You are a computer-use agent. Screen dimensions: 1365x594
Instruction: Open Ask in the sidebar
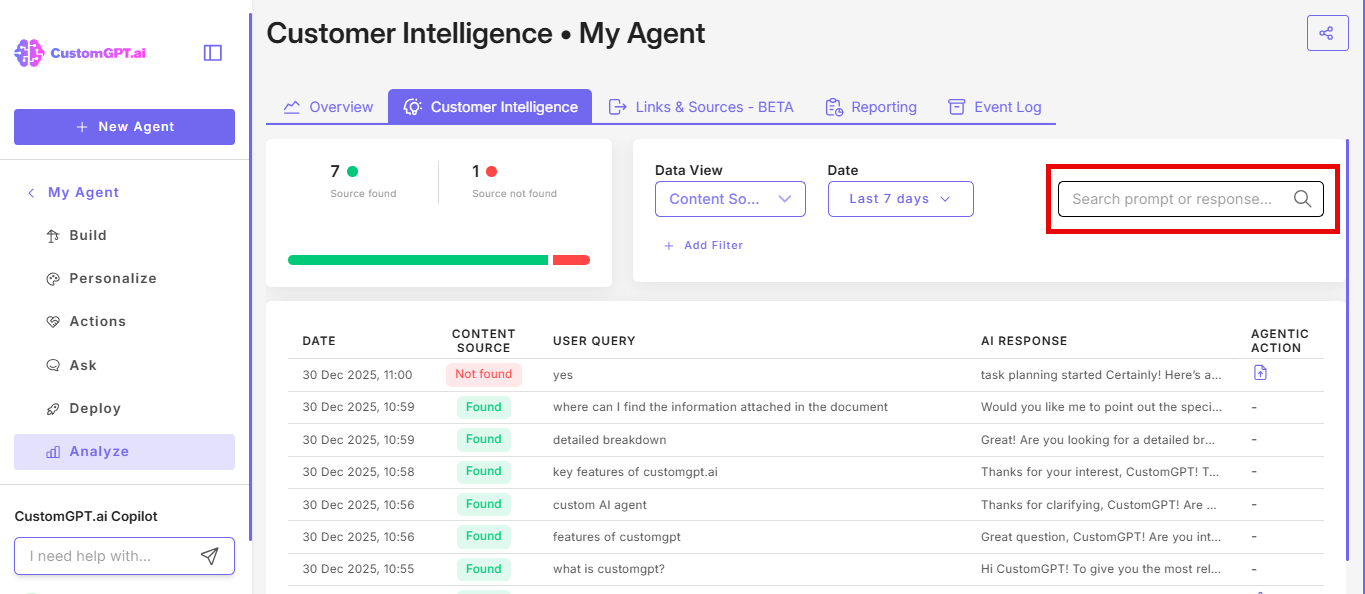pyautogui.click(x=124, y=366)
